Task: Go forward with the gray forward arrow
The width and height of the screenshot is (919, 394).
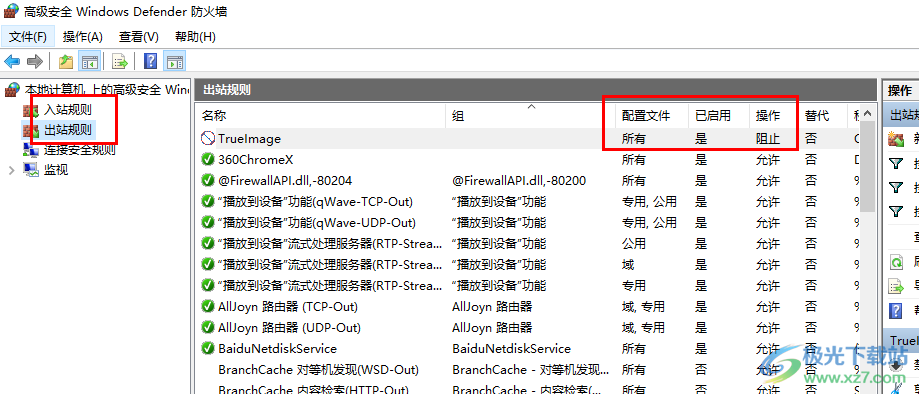Action: 35,61
